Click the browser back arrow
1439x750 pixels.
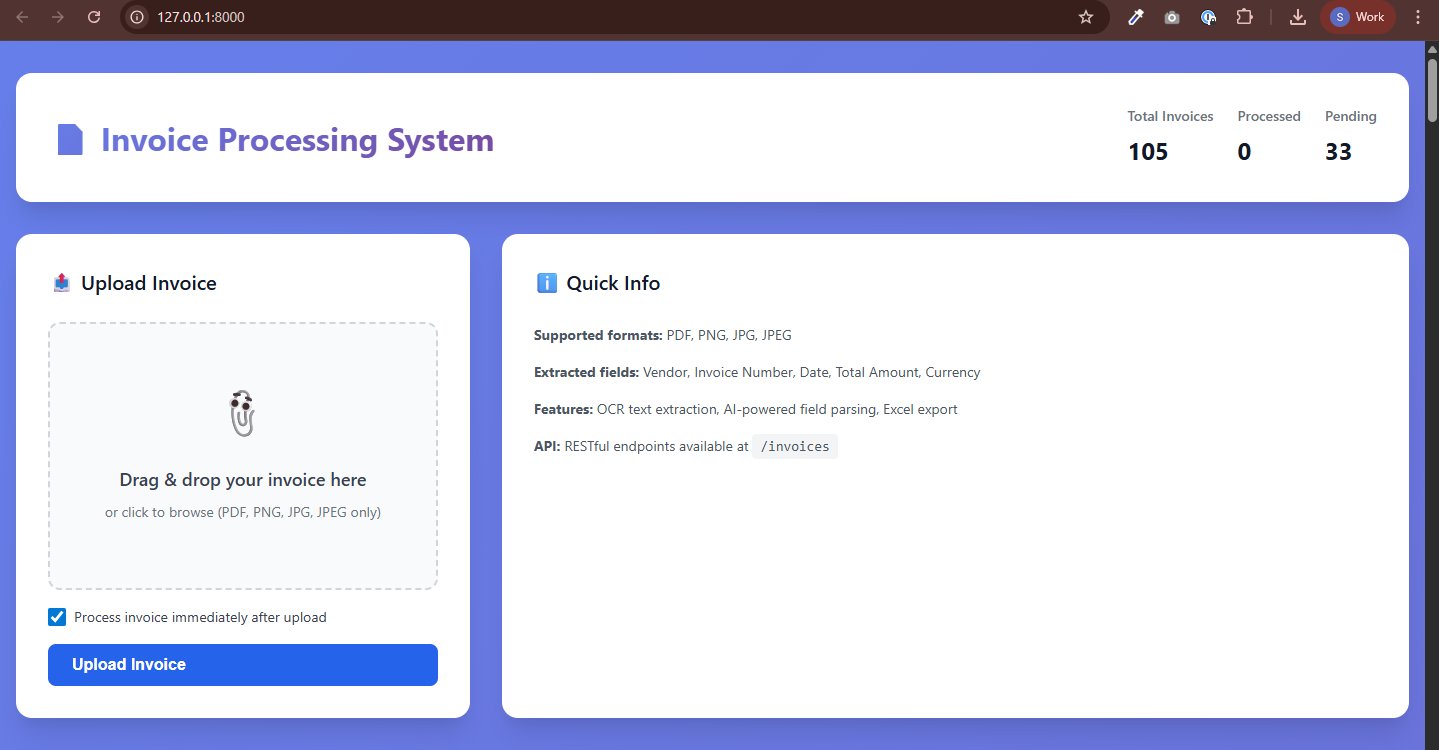(22, 17)
